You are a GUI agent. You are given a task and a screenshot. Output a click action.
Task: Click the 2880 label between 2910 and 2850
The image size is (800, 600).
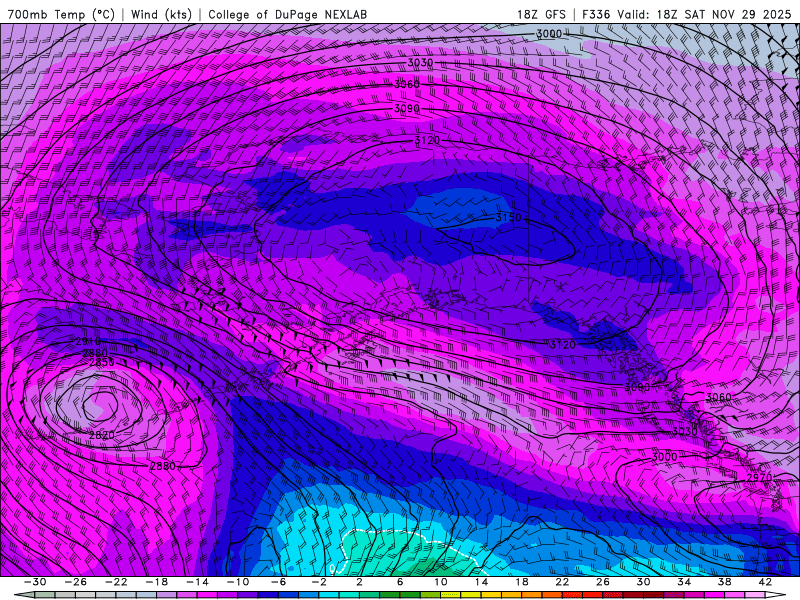click(95, 353)
